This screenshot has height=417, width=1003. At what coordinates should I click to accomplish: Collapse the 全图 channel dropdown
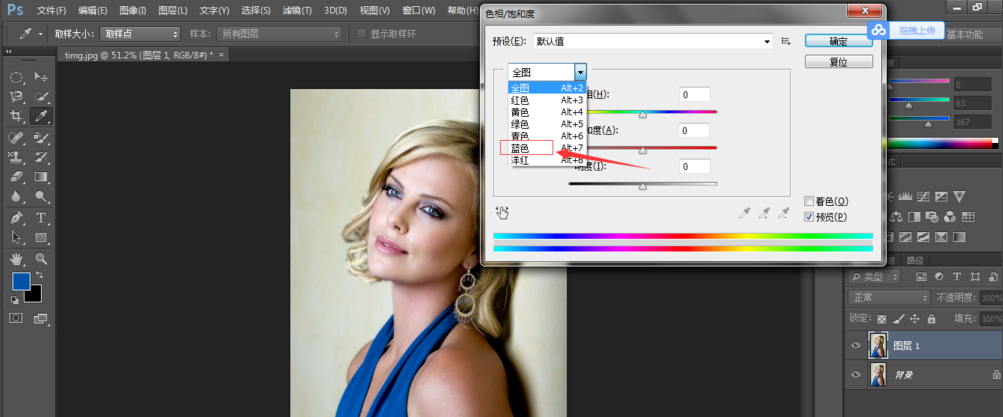tap(580, 72)
